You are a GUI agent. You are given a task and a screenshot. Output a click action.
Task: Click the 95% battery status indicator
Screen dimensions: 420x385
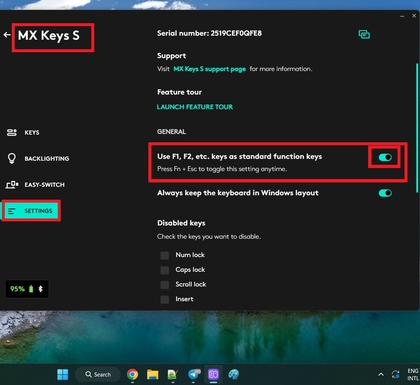pos(27,289)
